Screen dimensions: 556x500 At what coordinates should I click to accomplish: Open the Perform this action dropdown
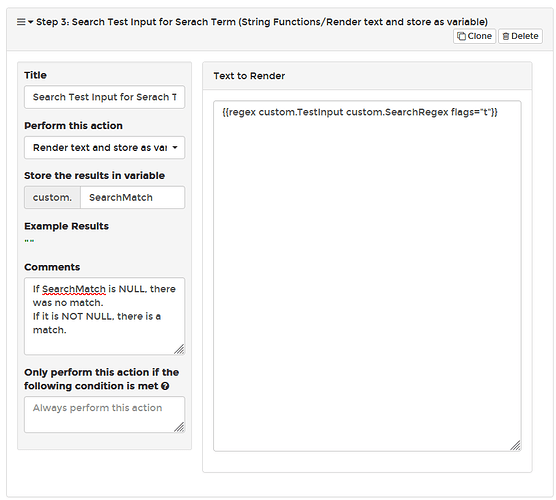[x=105, y=148]
